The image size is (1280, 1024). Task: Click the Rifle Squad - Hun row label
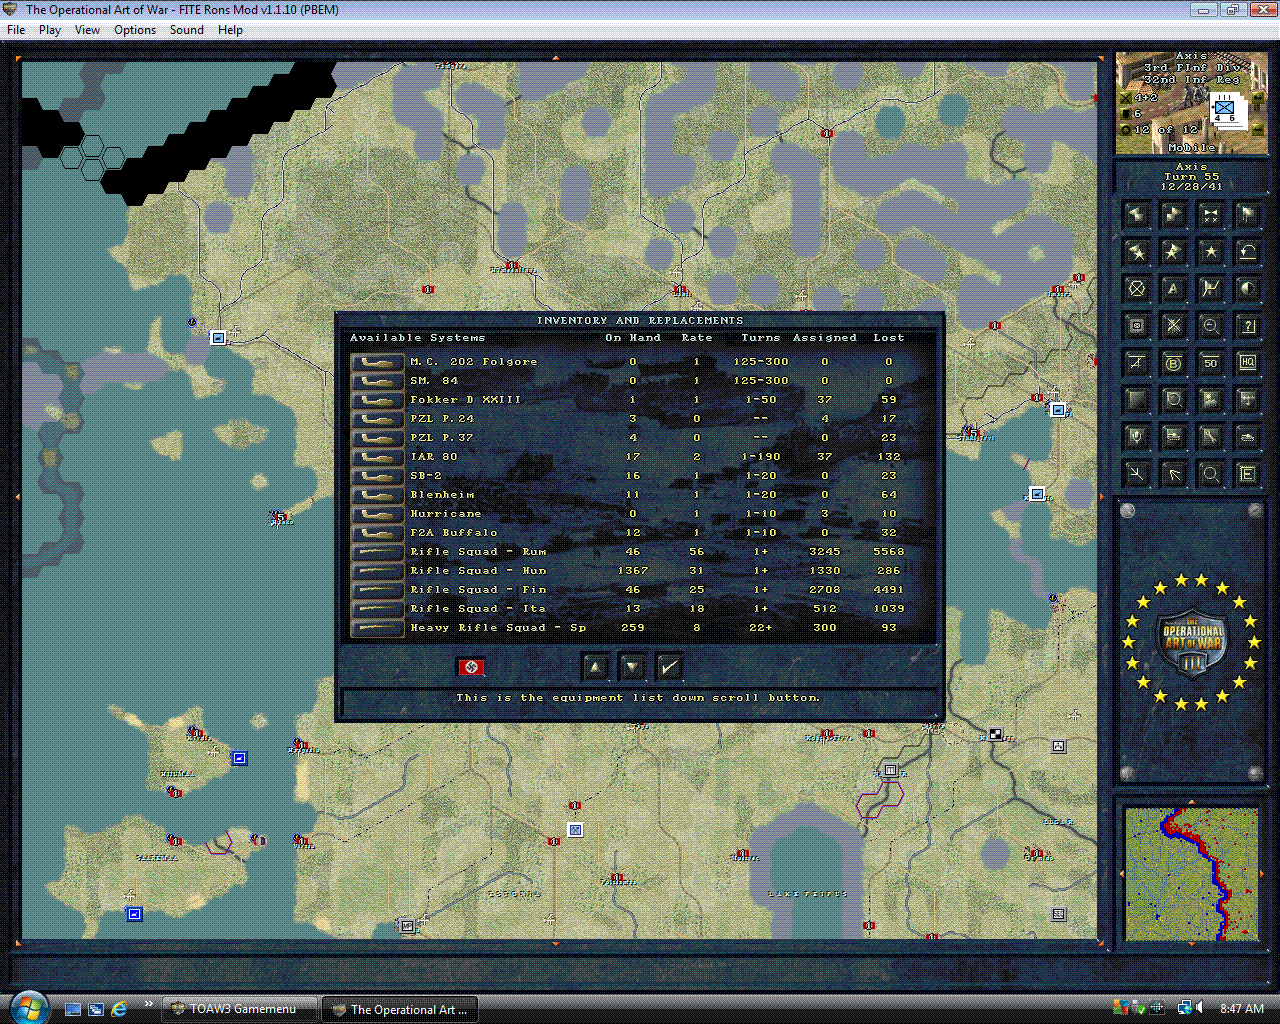pos(478,571)
